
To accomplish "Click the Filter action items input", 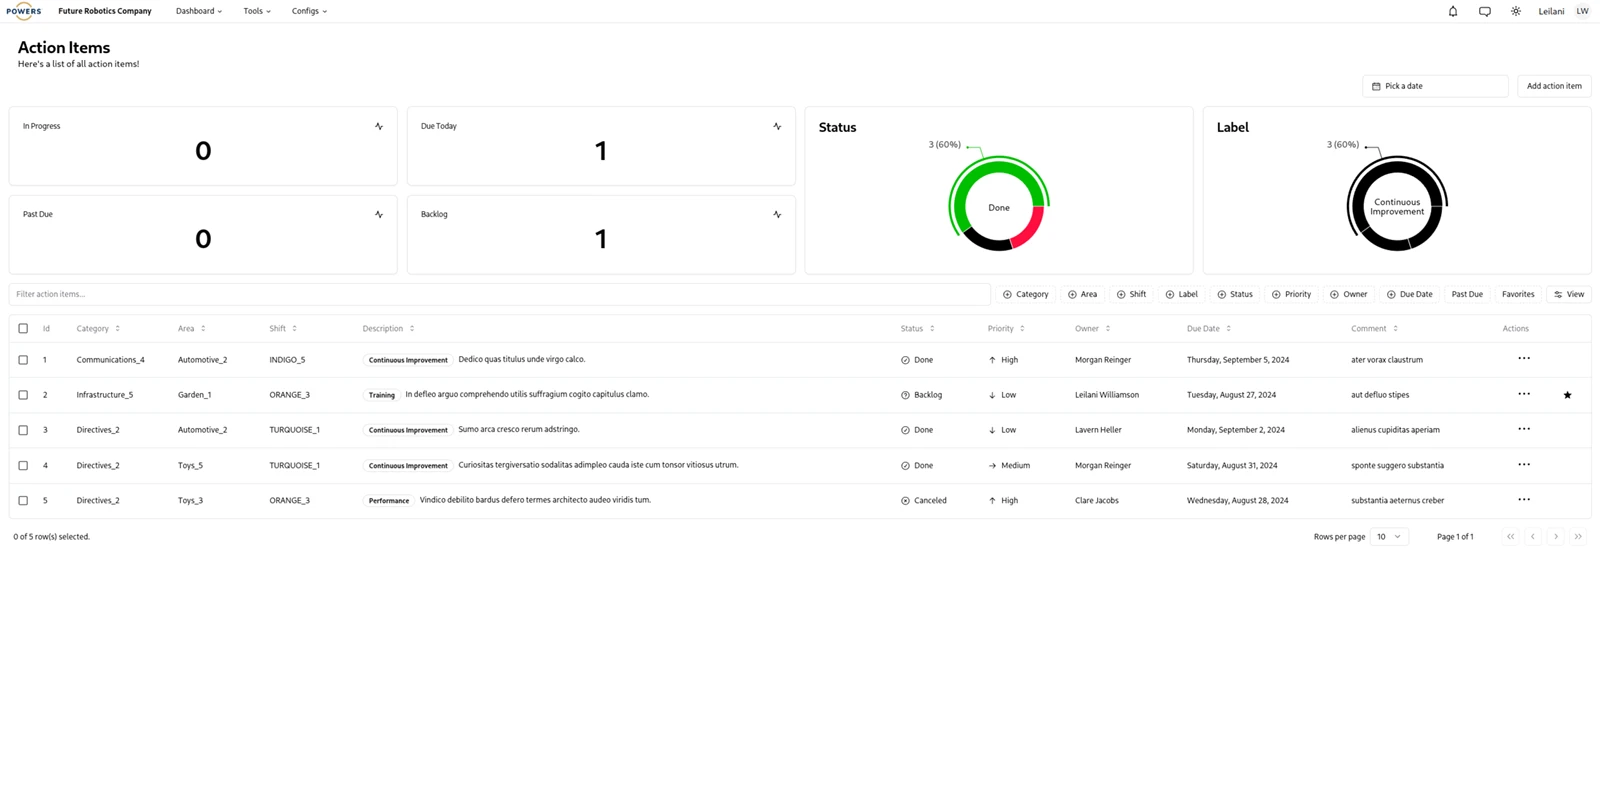I will pos(499,294).
